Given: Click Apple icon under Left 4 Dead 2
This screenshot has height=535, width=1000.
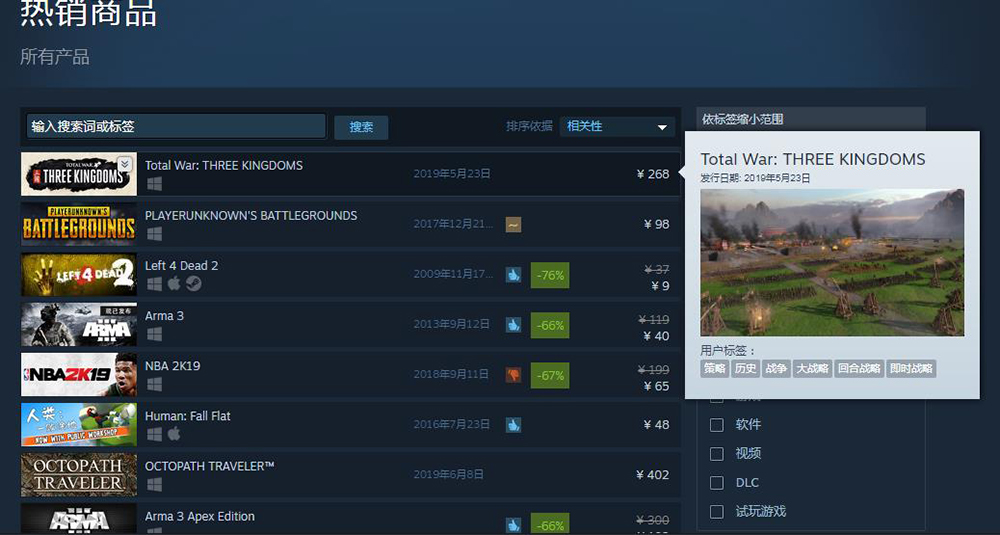Looking at the screenshot, I should pyautogui.click(x=174, y=283).
